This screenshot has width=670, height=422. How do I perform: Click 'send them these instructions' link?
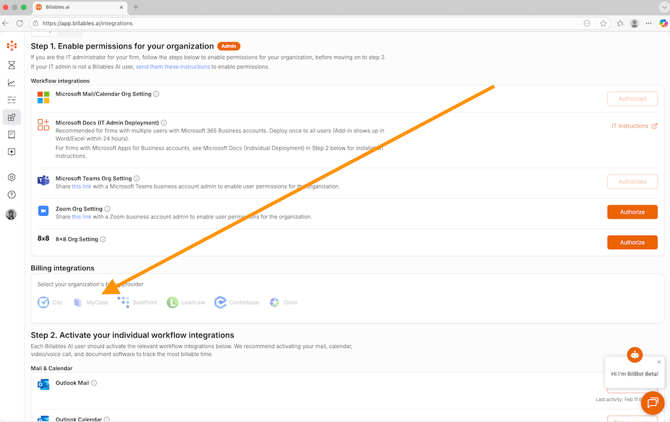[x=173, y=67]
